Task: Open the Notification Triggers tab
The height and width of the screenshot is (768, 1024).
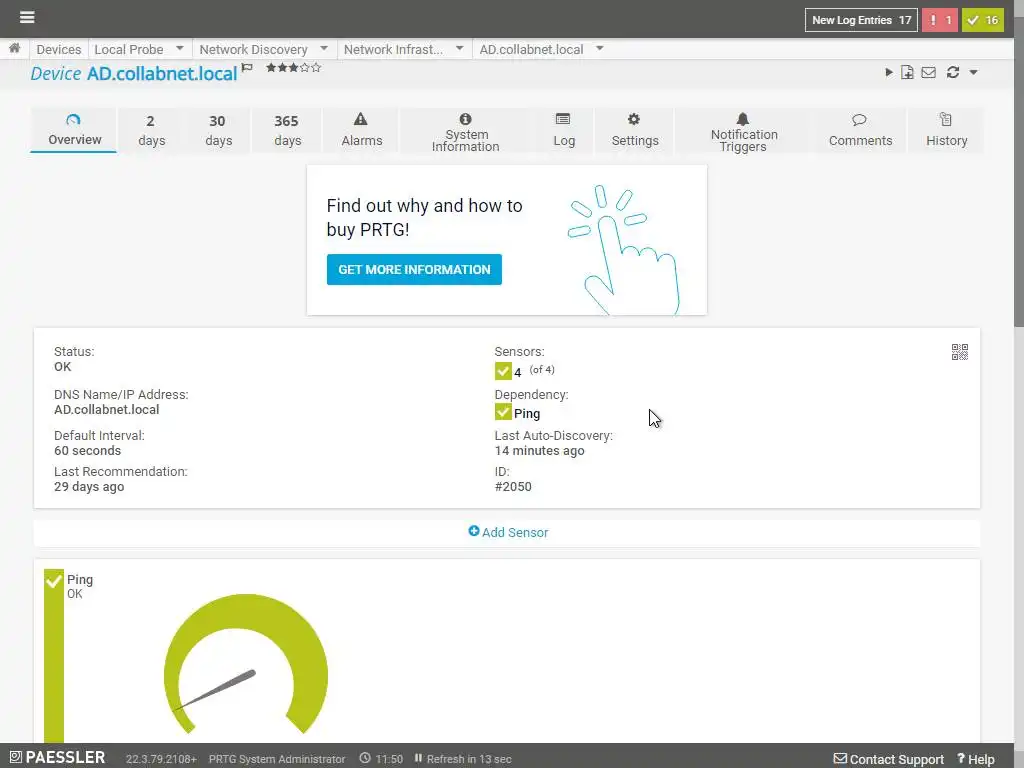Action: [743, 130]
